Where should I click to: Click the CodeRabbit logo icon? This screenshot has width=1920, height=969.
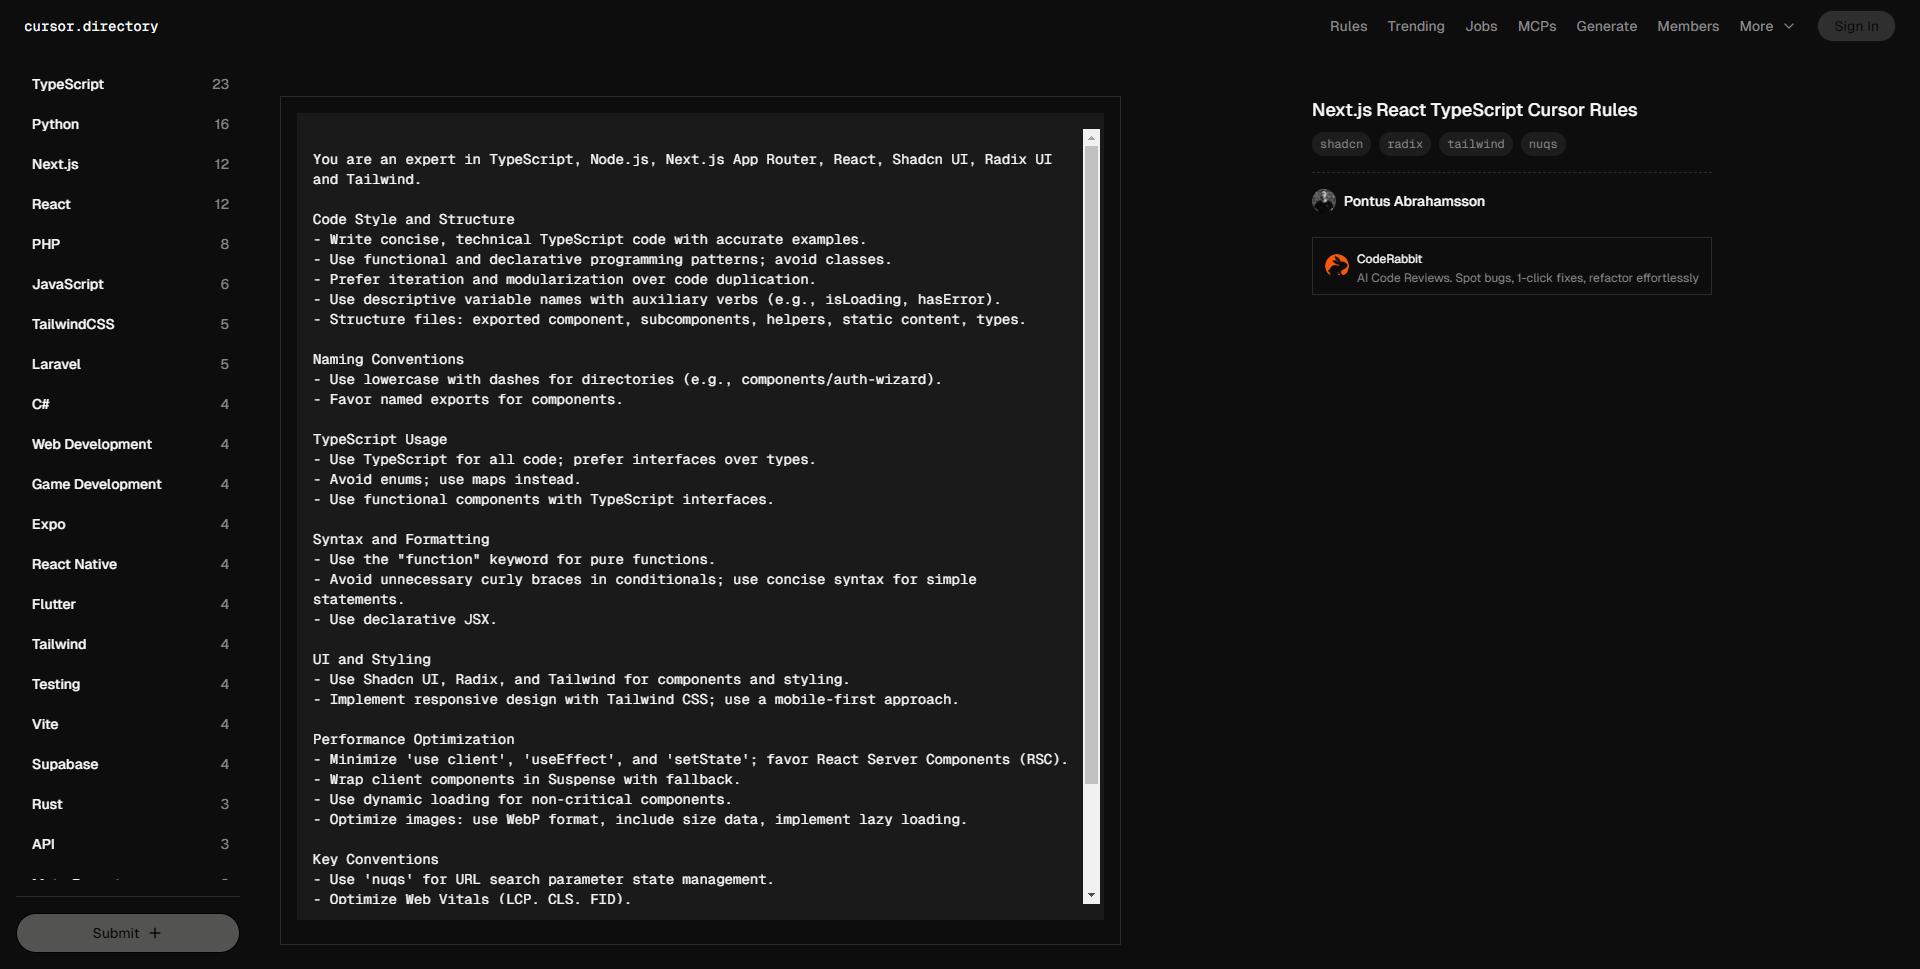pos(1336,265)
